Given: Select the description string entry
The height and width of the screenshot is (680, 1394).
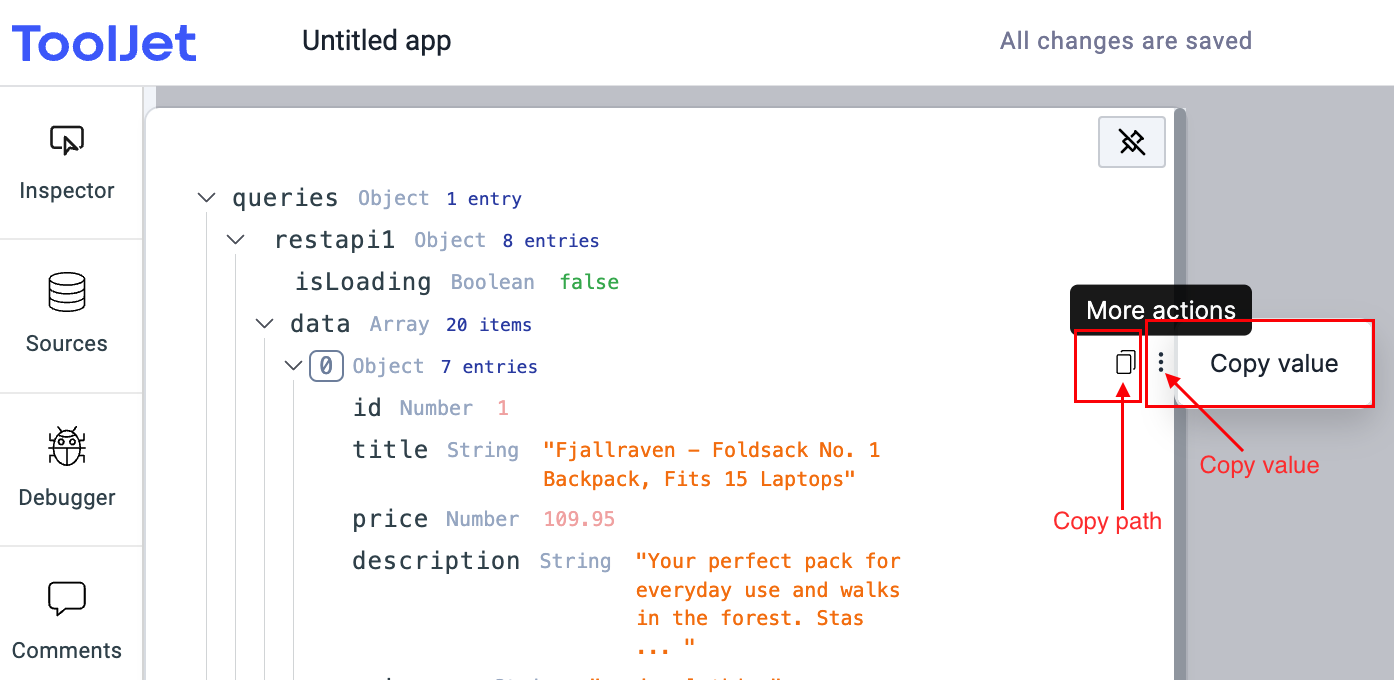Looking at the screenshot, I should coord(435,561).
